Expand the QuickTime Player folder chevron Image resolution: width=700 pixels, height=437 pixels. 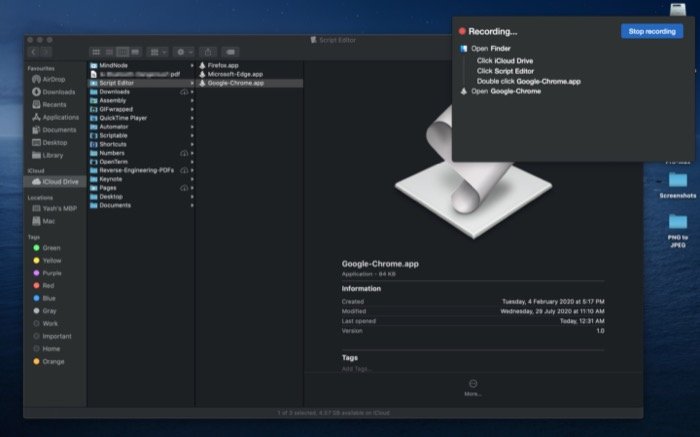pyautogui.click(x=192, y=118)
